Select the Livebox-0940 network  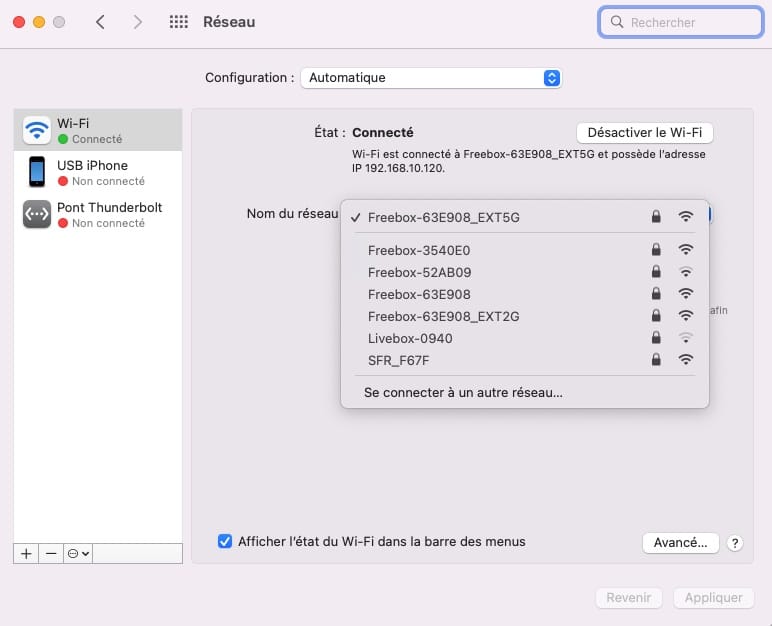tap(410, 338)
